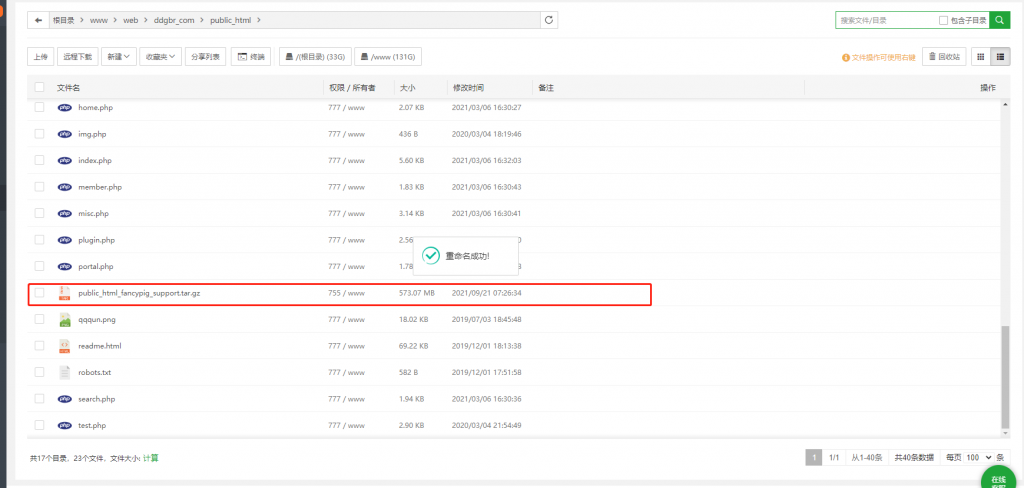Expand path chevron after ddgbr_com

pos(202,20)
